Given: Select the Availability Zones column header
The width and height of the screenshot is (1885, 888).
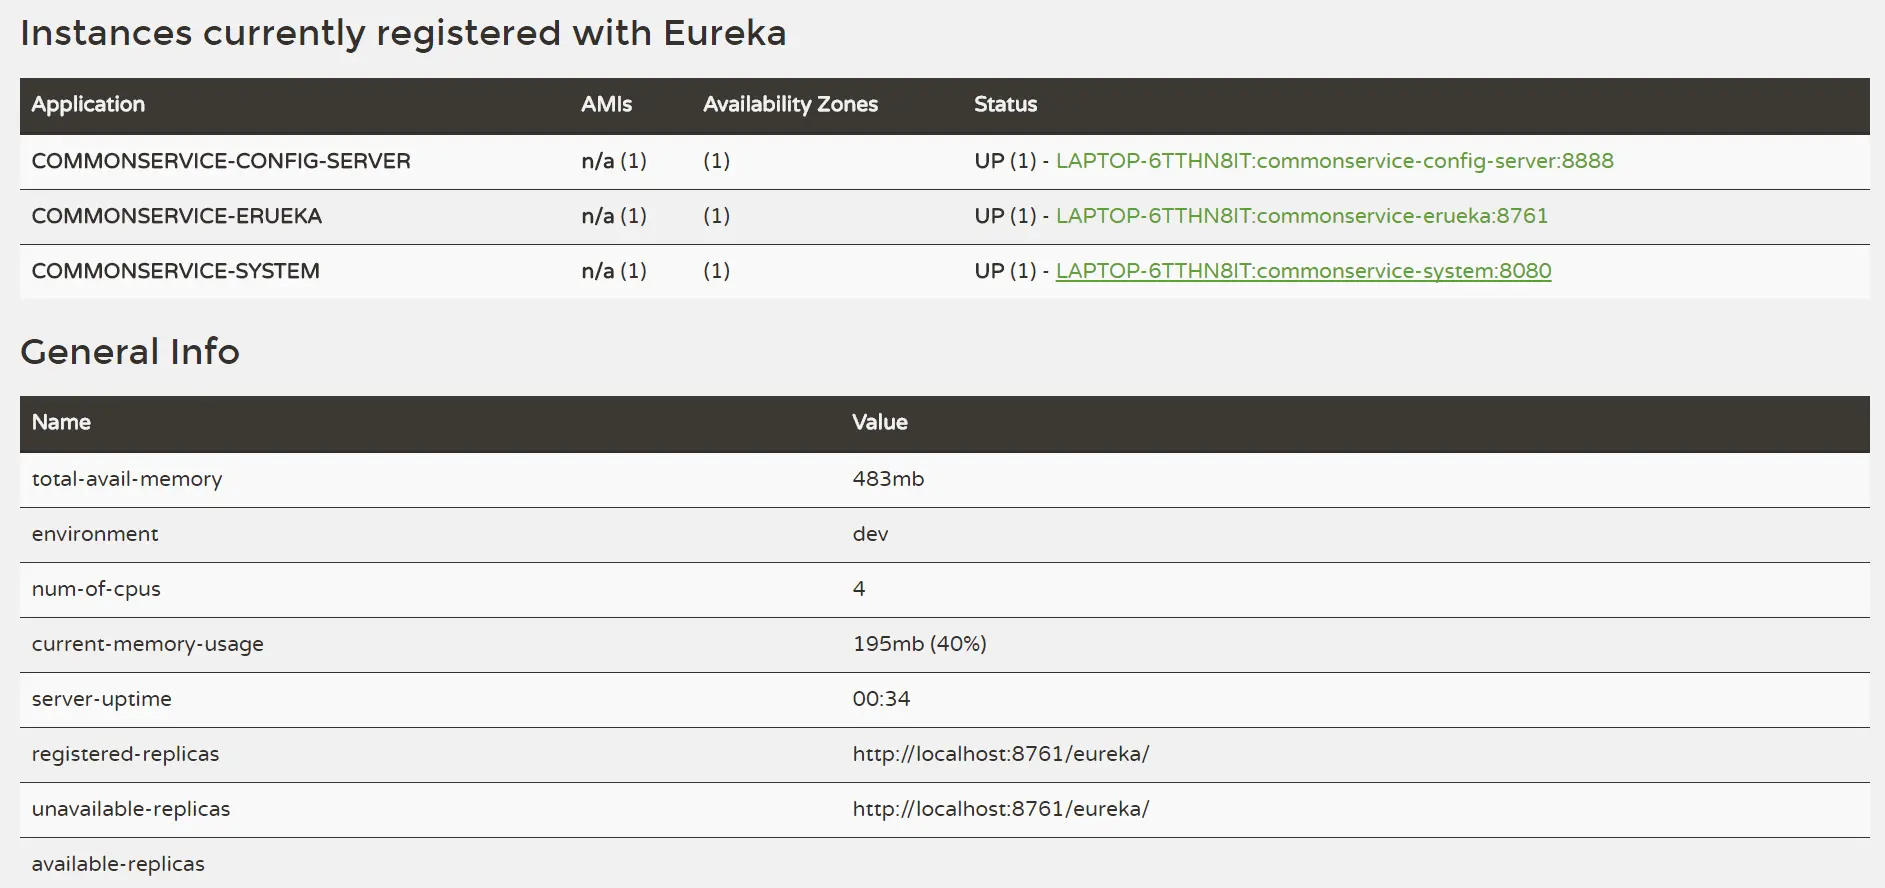Looking at the screenshot, I should pyautogui.click(x=790, y=104).
